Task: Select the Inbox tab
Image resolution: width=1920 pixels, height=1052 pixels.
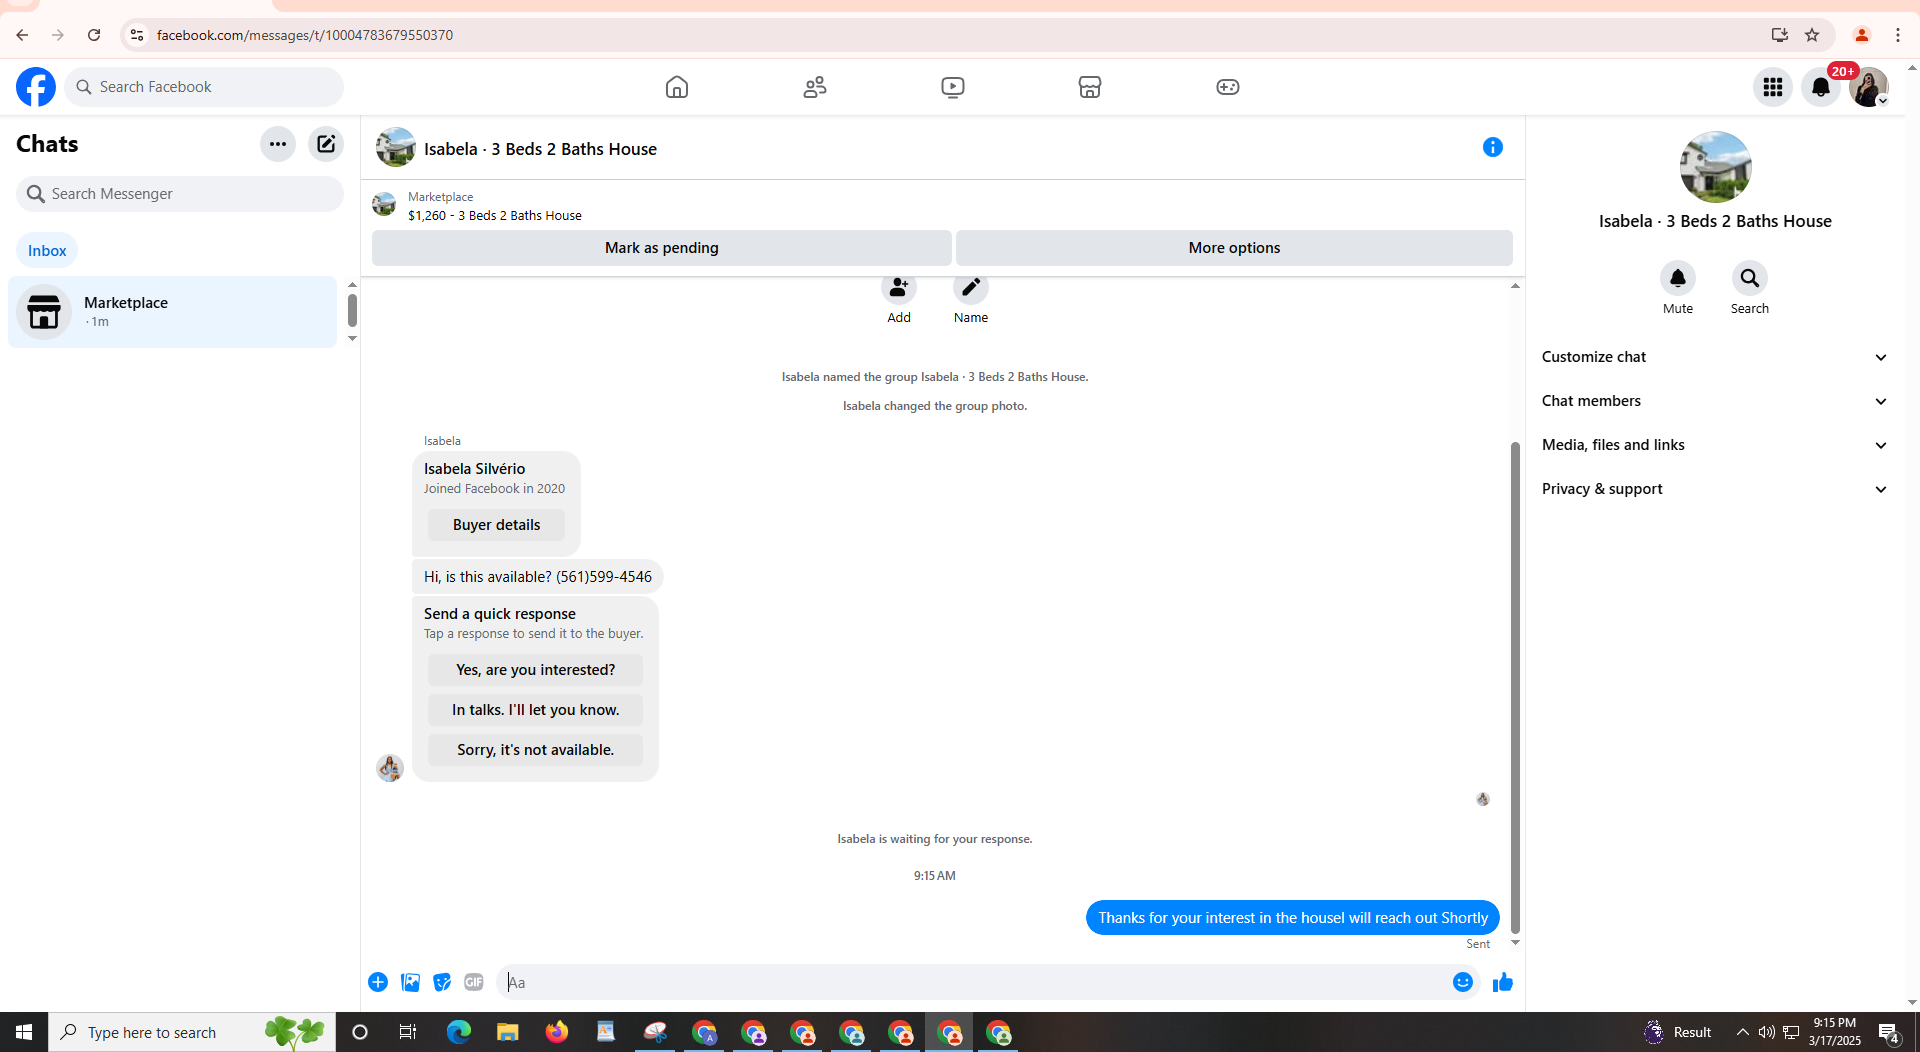Action: (x=47, y=251)
